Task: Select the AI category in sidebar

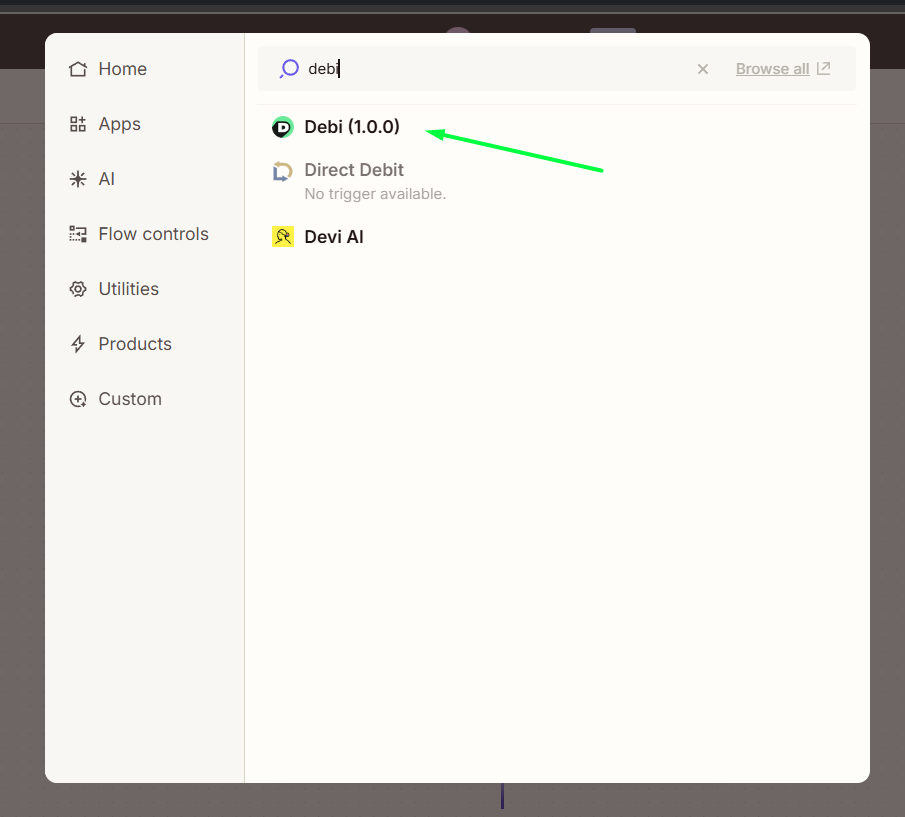Action: click(x=92, y=179)
